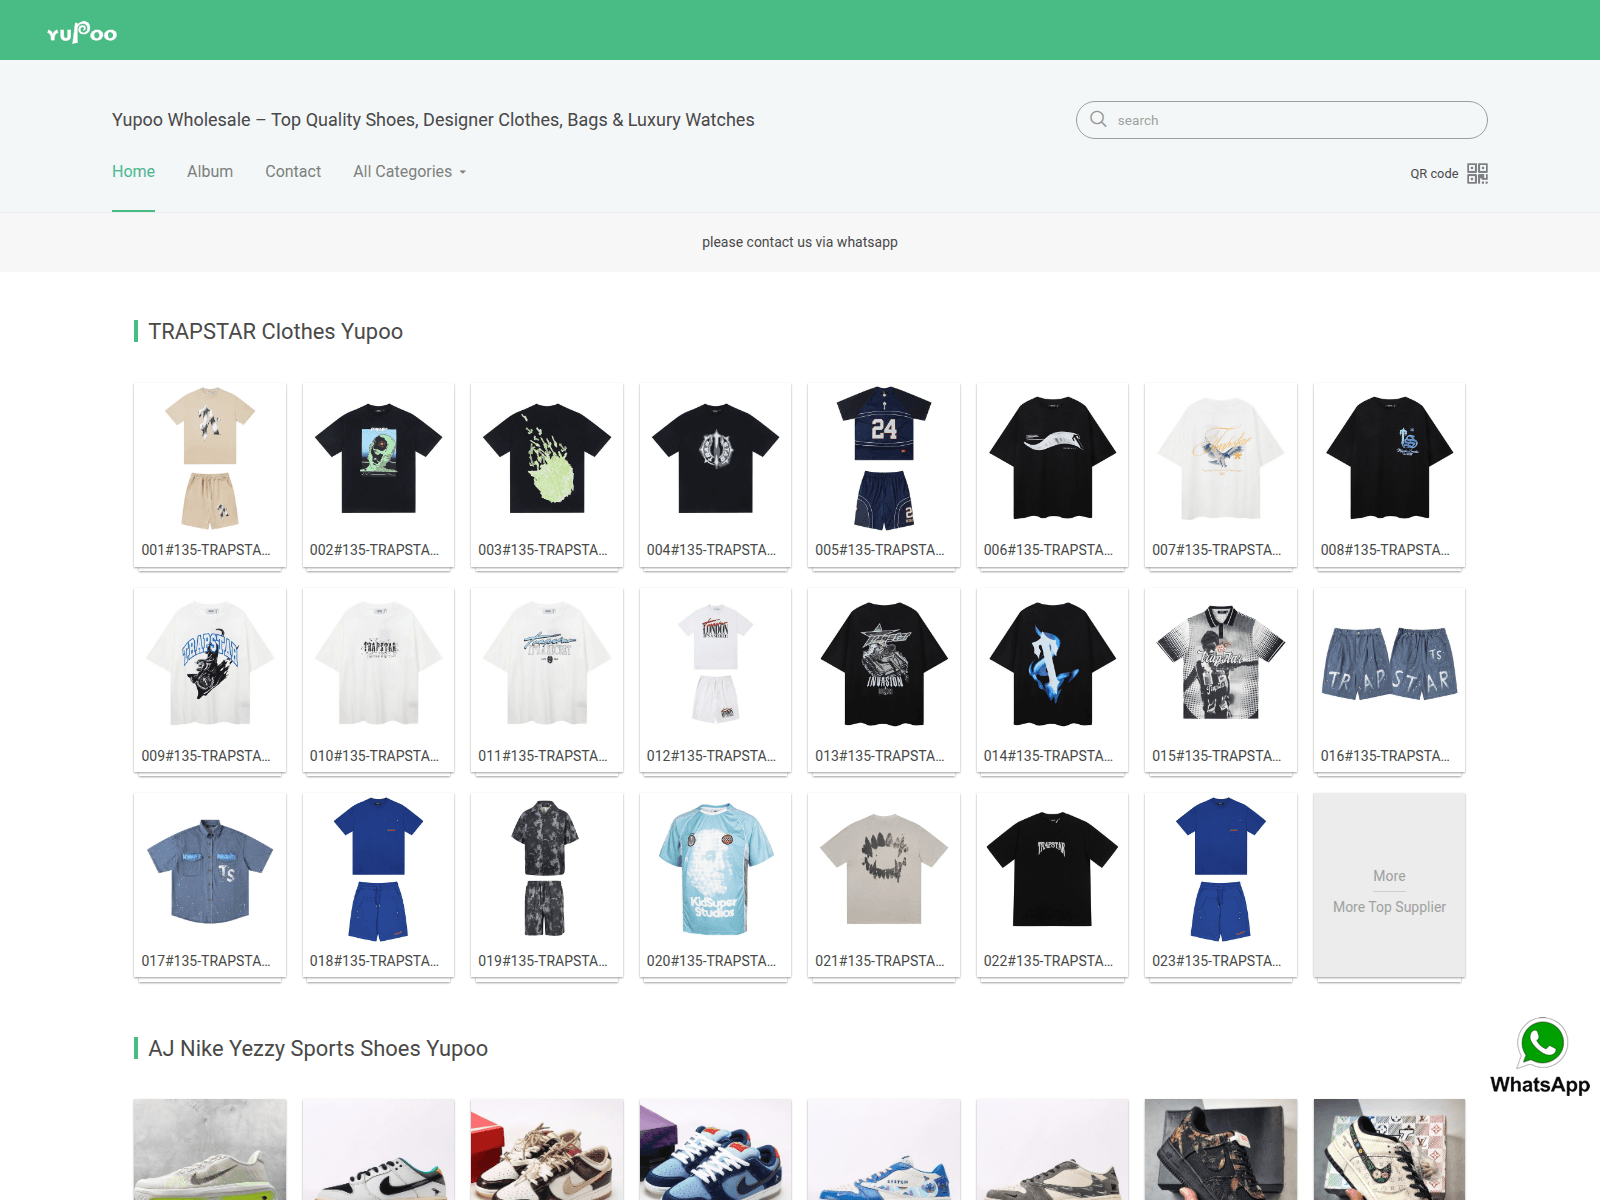This screenshot has width=1600, height=1200.
Task: Click the search magnifier icon
Action: point(1098,119)
